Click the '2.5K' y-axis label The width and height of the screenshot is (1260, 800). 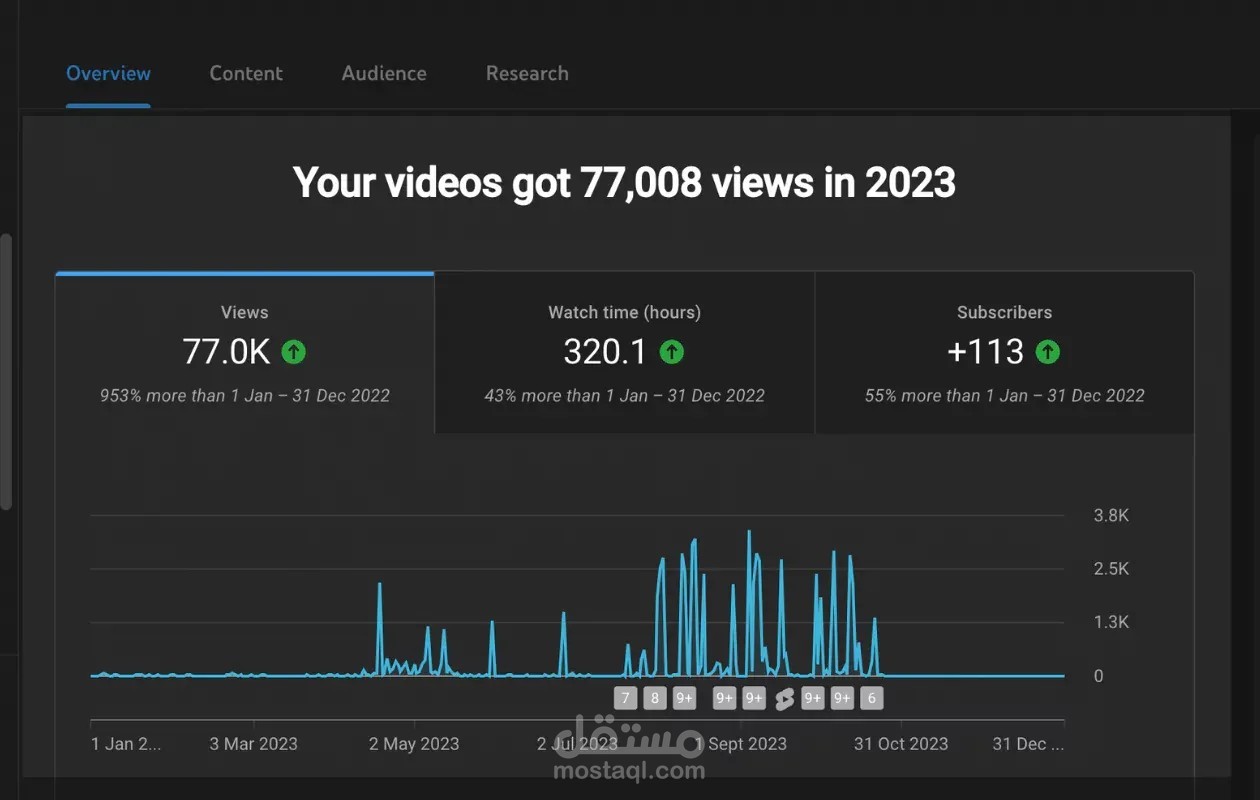1111,569
